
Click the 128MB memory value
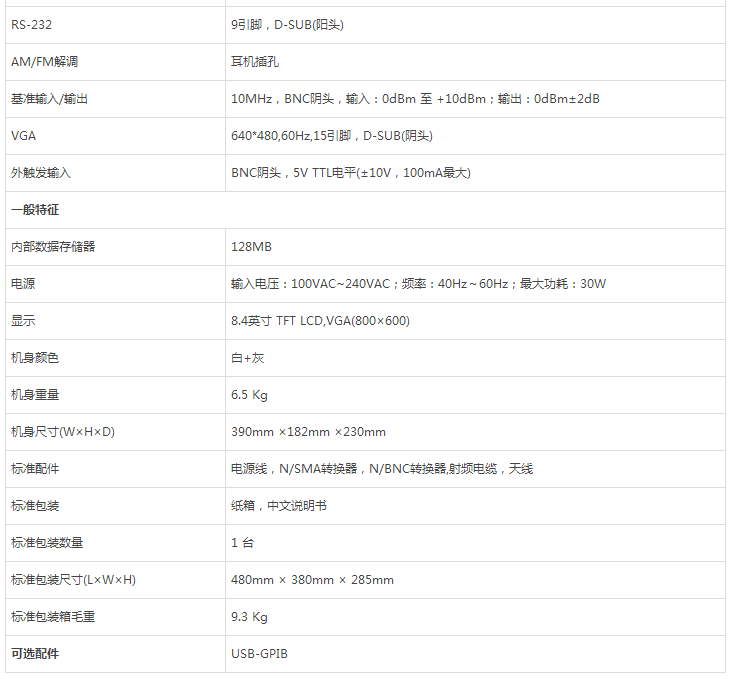tap(251, 247)
